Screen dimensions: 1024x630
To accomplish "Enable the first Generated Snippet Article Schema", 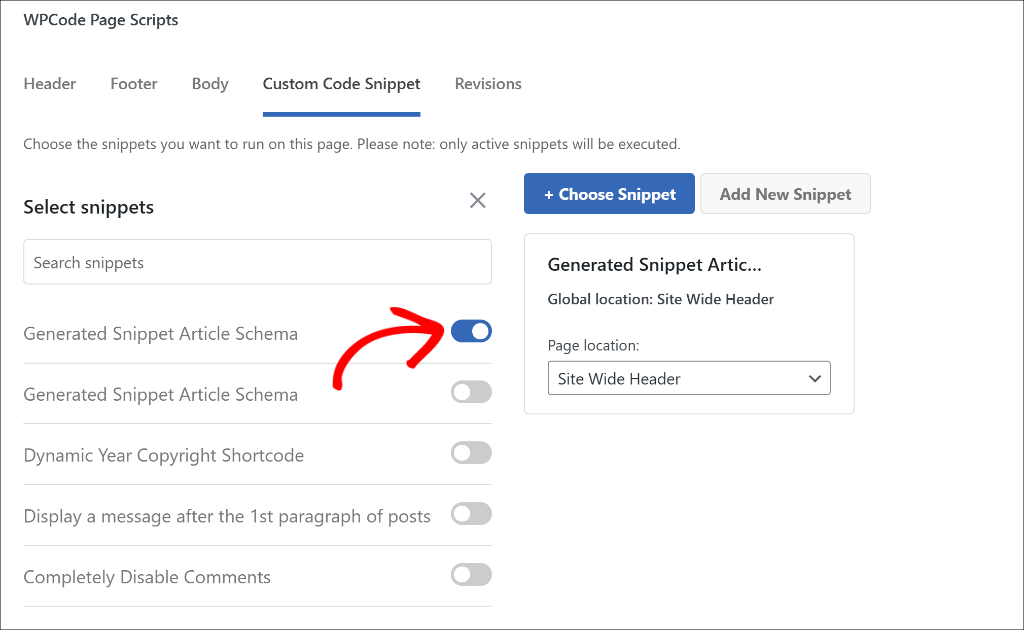I will (471, 331).
